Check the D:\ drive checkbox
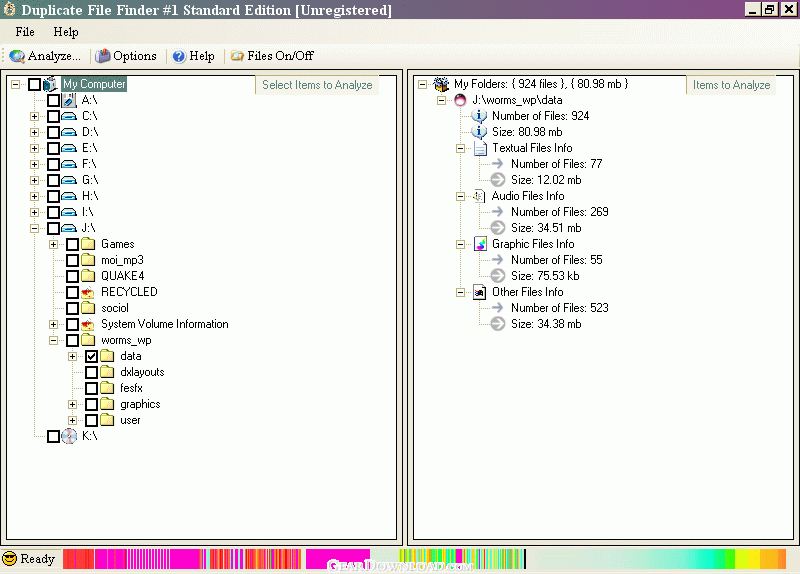This screenshot has height=574, width=800. tap(53, 132)
